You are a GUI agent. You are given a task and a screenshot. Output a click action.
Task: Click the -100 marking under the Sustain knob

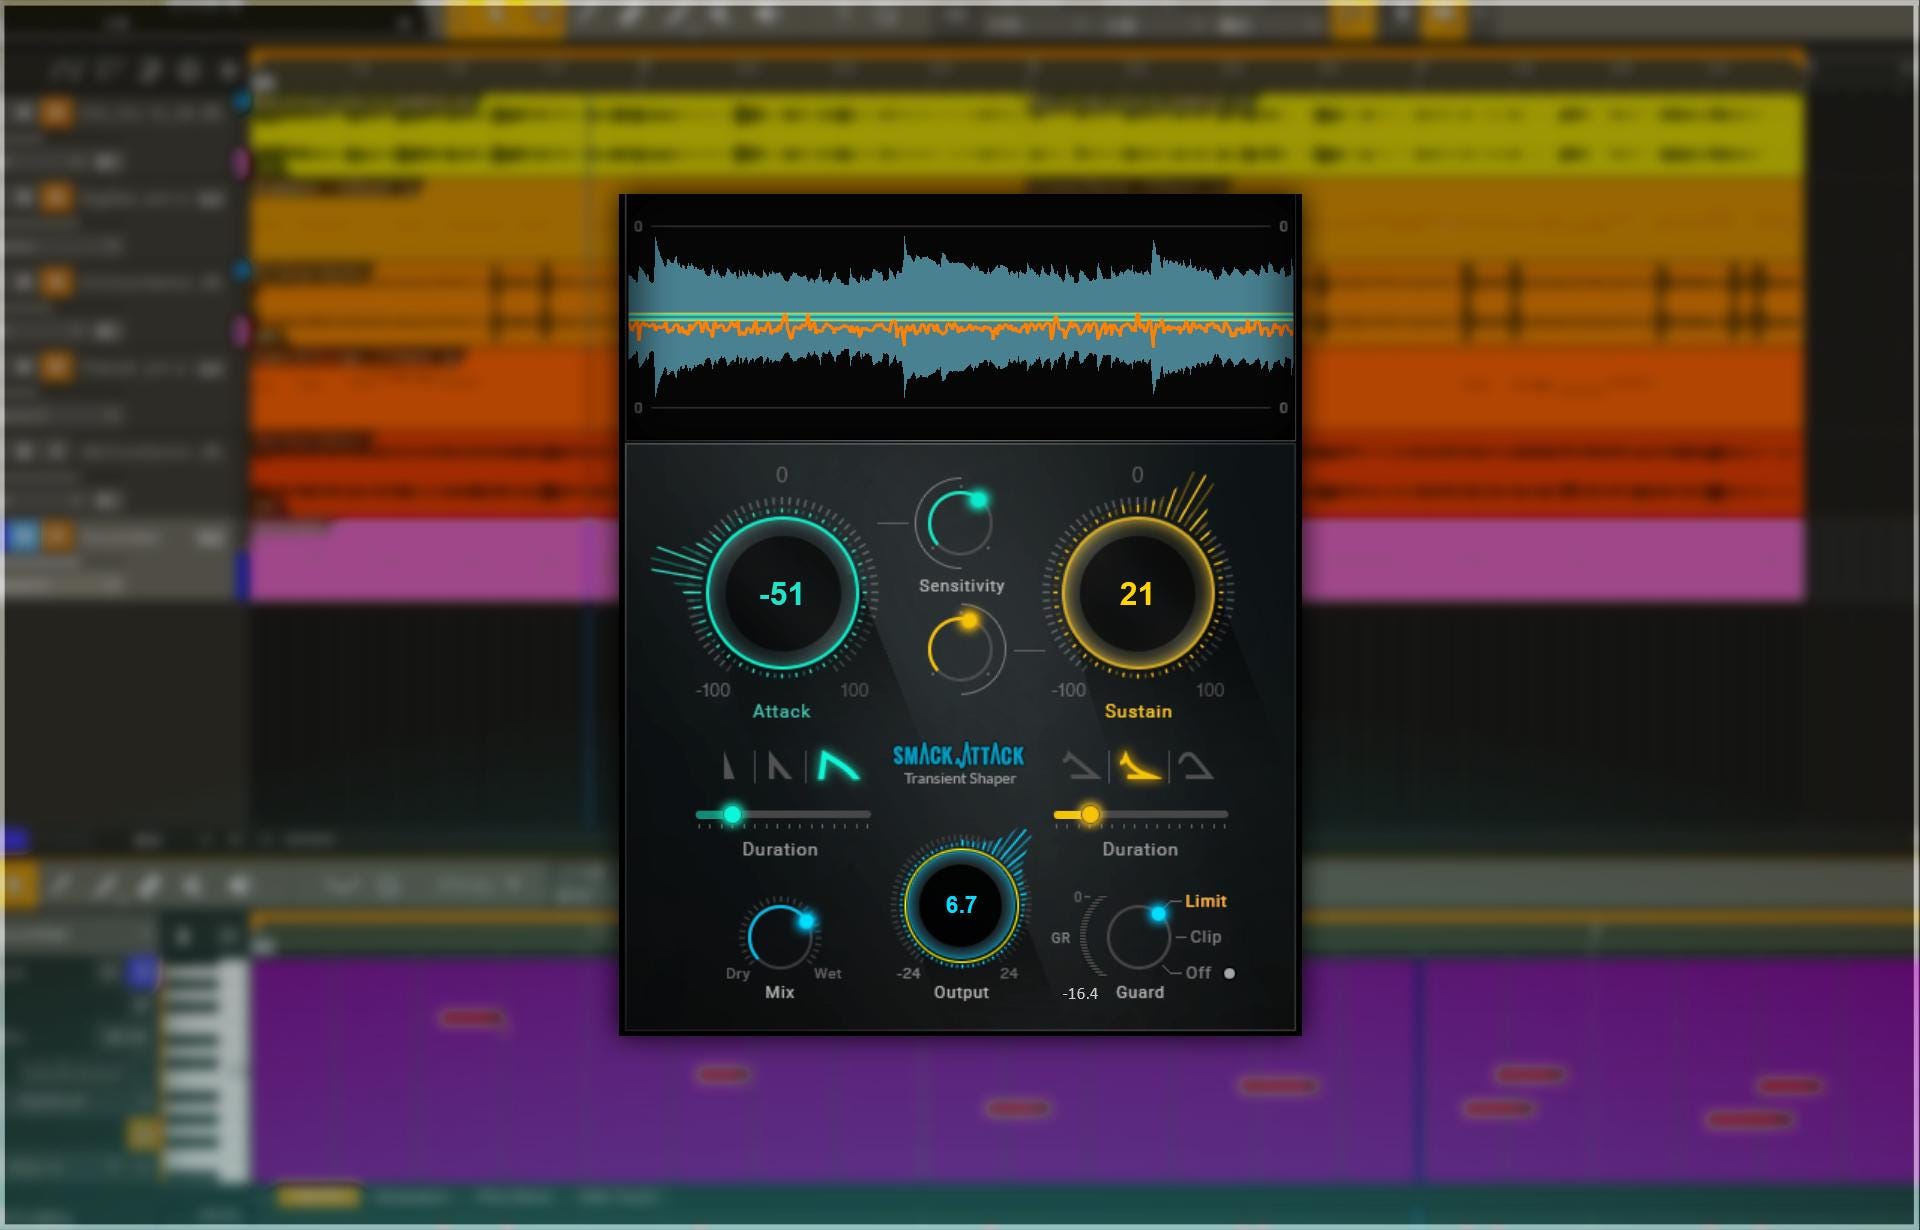click(x=1068, y=690)
